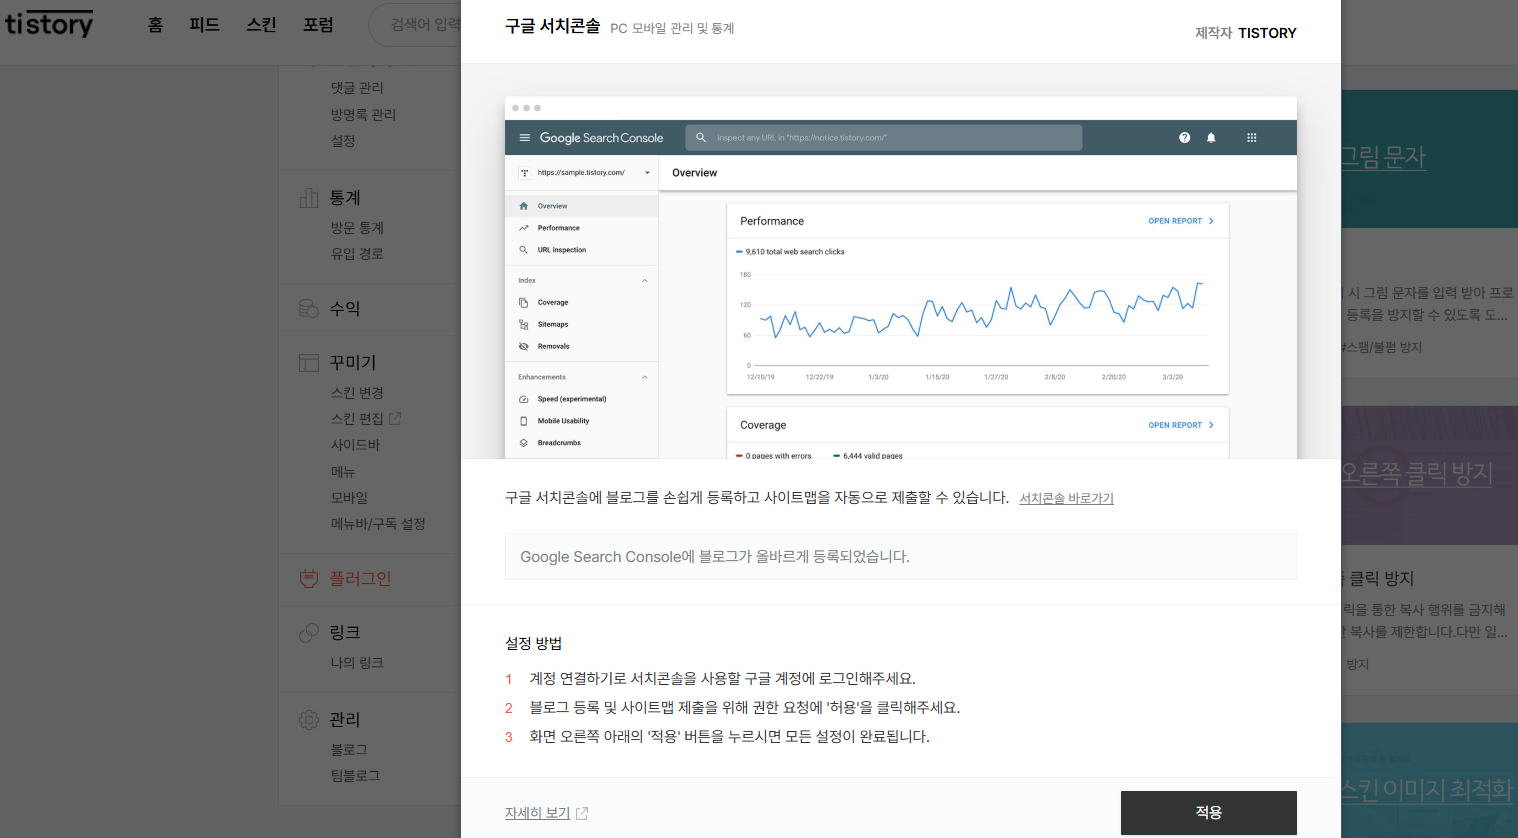This screenshot has height=838, width=1518.
Task: Open 스킨 변경 in sidebar
Action: click(x=357, y=393)
